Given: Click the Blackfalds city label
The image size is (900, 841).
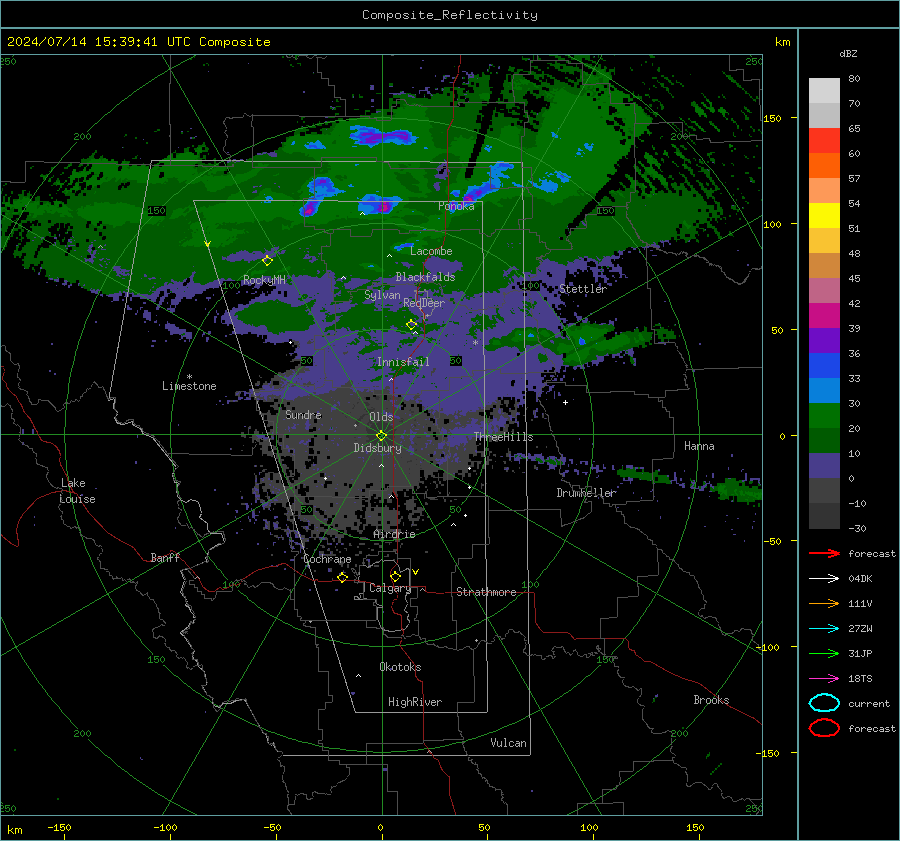Looking at the screenshot, I should point(425,277).
